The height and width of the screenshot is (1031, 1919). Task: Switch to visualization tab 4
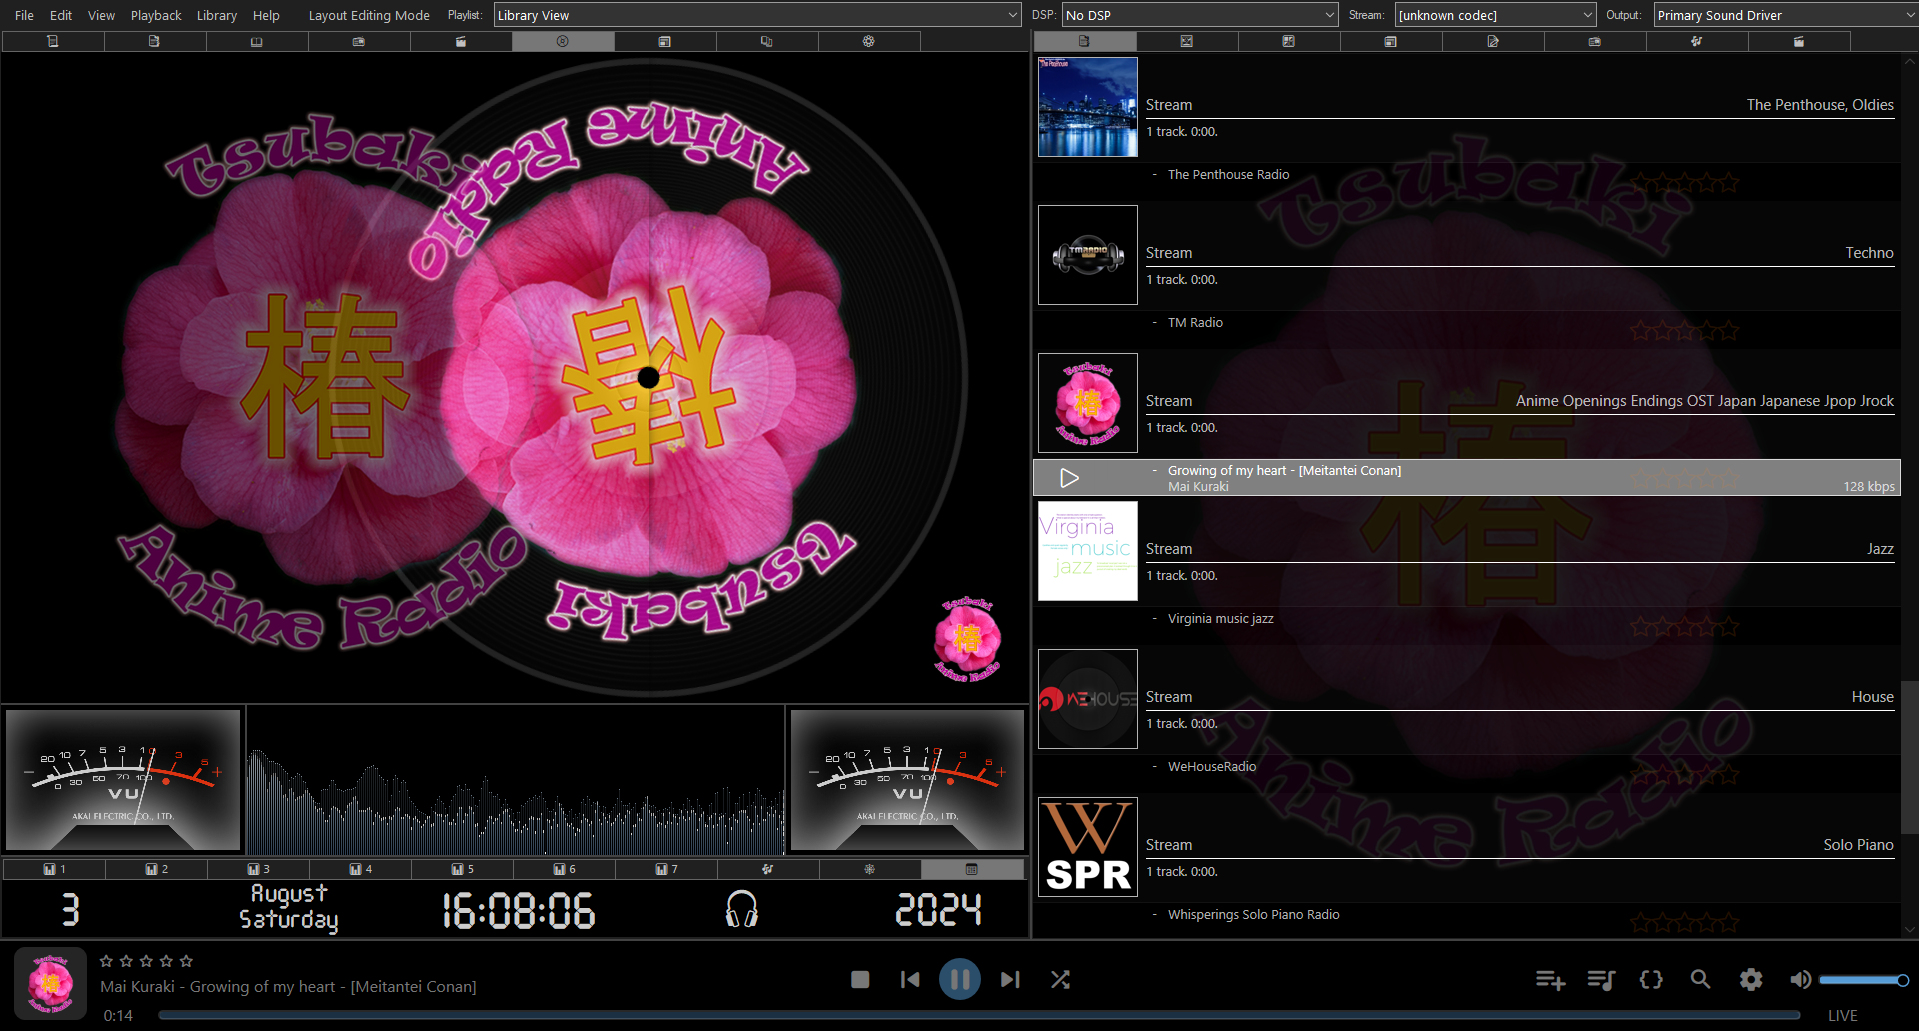[x=361, y=869]
